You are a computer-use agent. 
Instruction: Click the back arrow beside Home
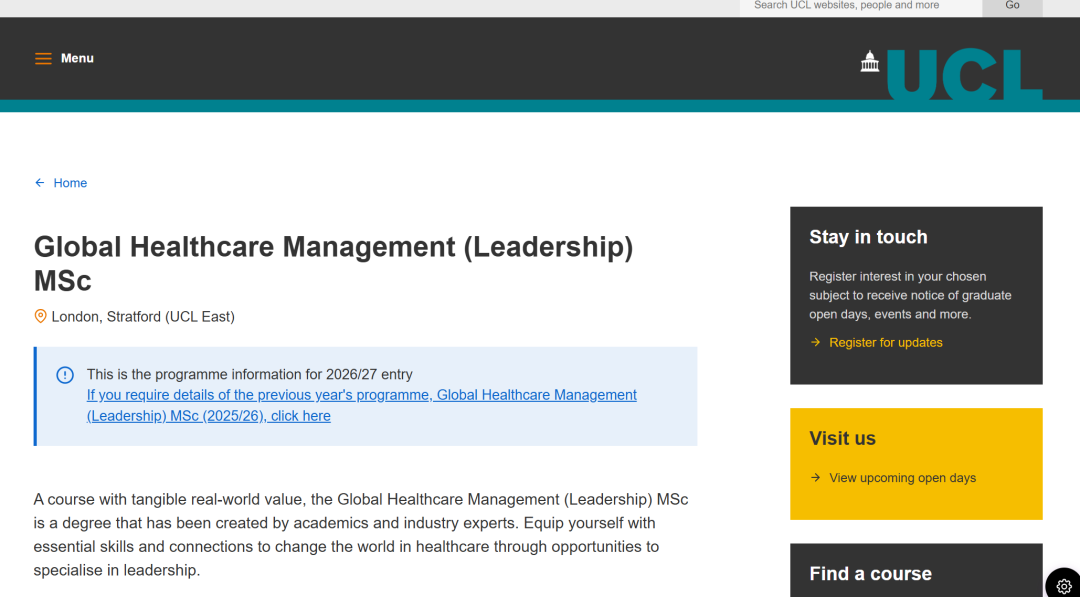[x=40, y=183]
